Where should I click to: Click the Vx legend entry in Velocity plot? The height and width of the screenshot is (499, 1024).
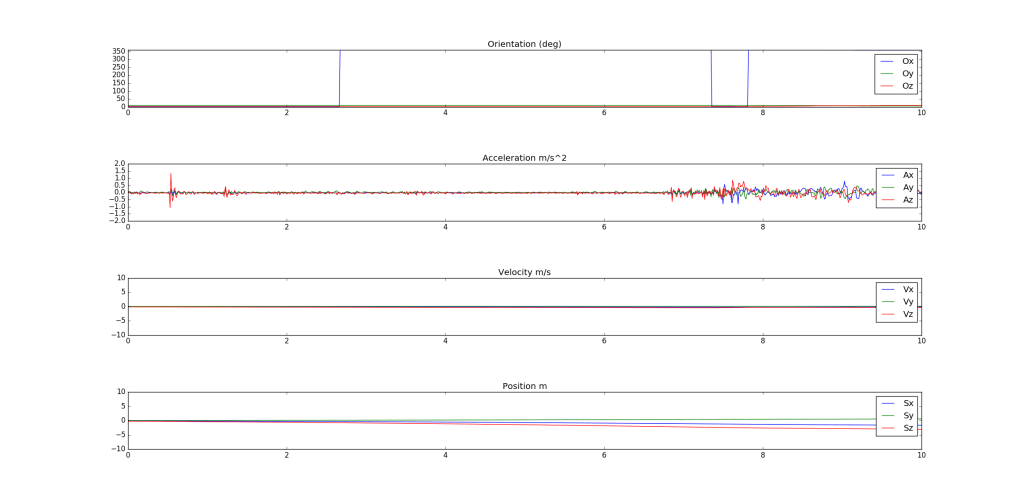[x=908, y=289]
